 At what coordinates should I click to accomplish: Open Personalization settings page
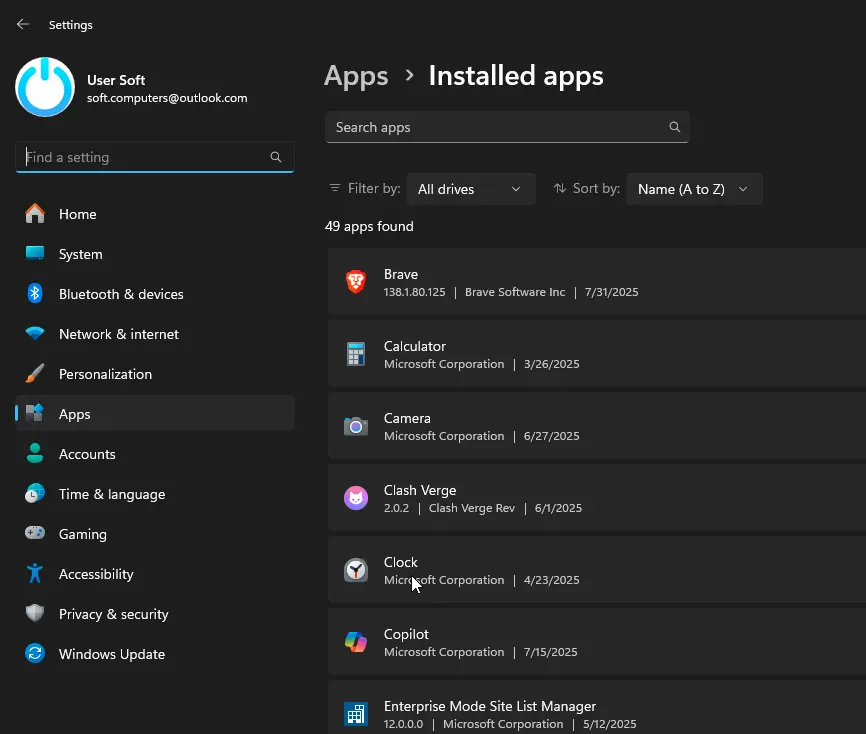tap(105, 374)
